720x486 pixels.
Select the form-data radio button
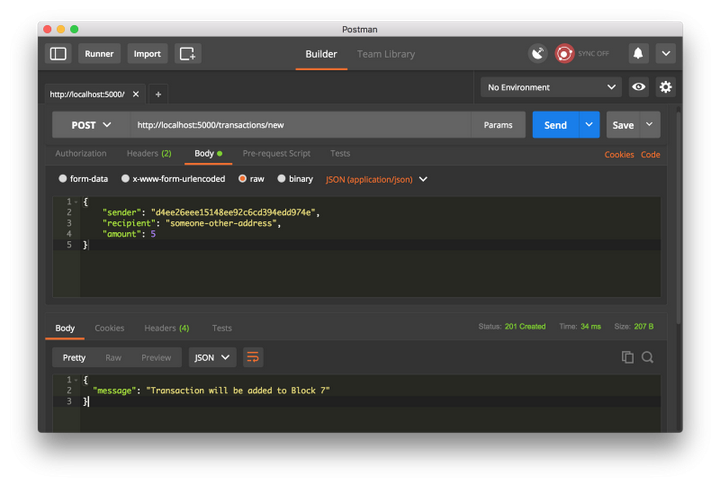coord(63,179)
